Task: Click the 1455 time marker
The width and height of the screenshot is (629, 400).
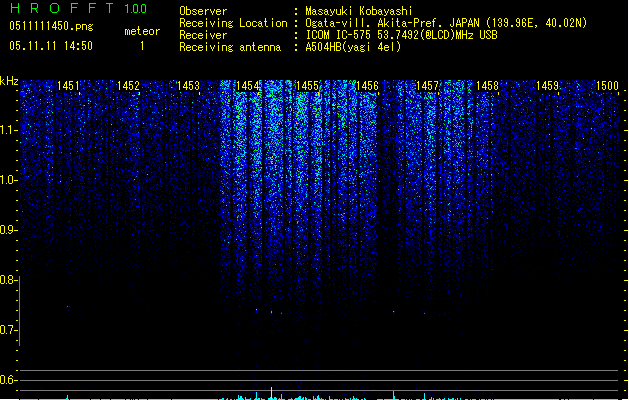Action: click(x=307, y=86)
